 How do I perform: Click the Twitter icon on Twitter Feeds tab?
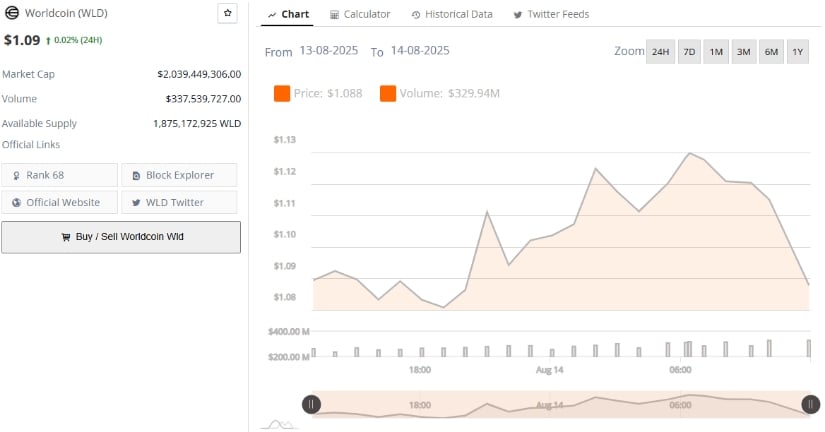click(518, 15)
